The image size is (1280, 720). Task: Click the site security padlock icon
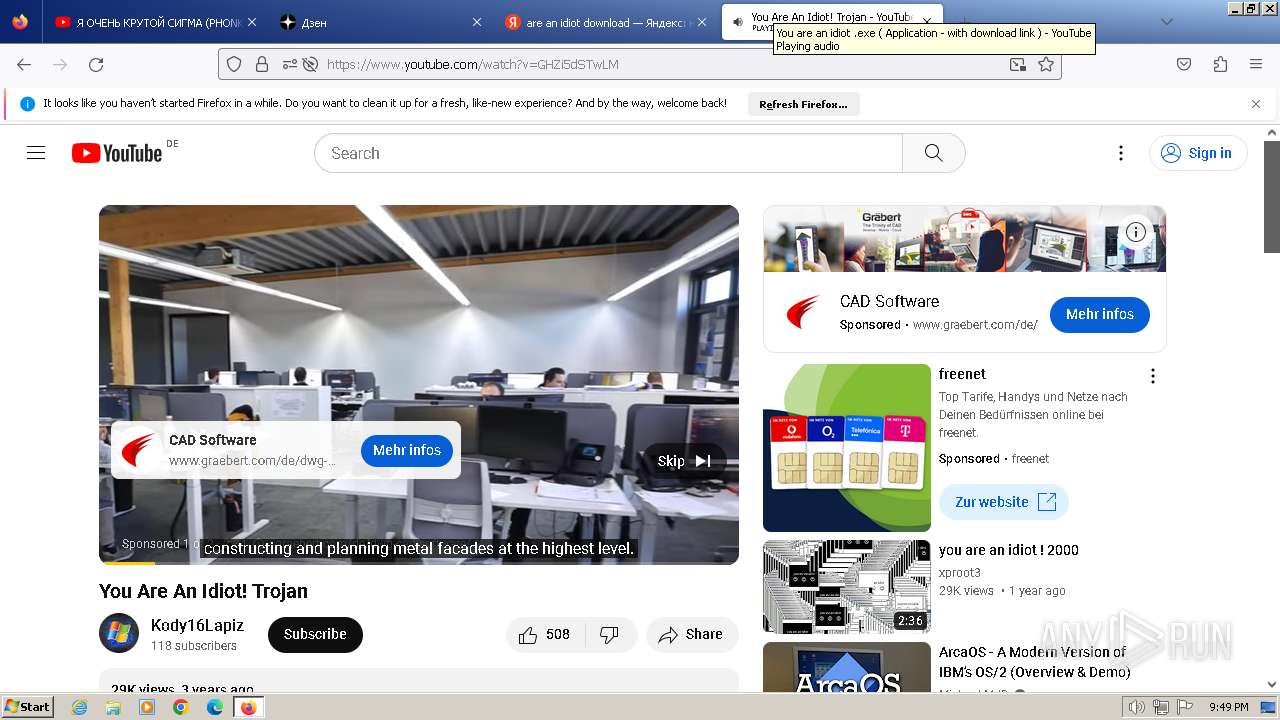262,64
